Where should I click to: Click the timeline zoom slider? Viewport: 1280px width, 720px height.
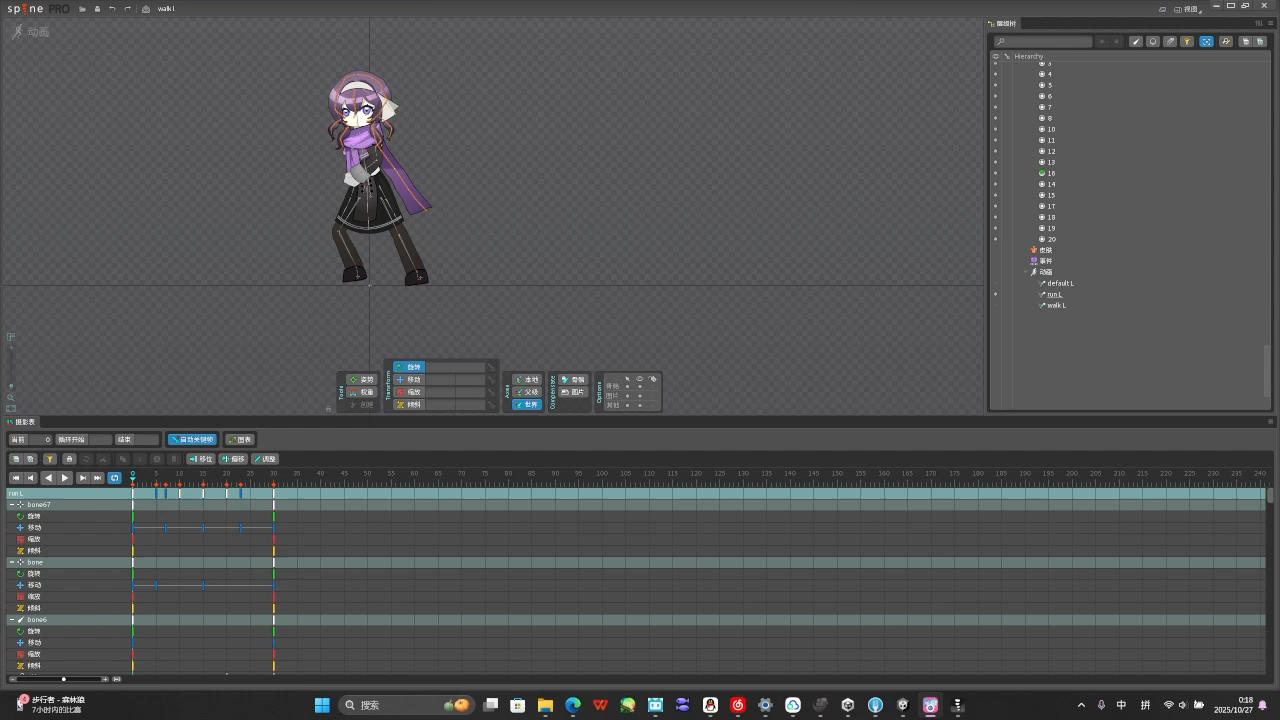pyautogui.click(x=64, y=679)
